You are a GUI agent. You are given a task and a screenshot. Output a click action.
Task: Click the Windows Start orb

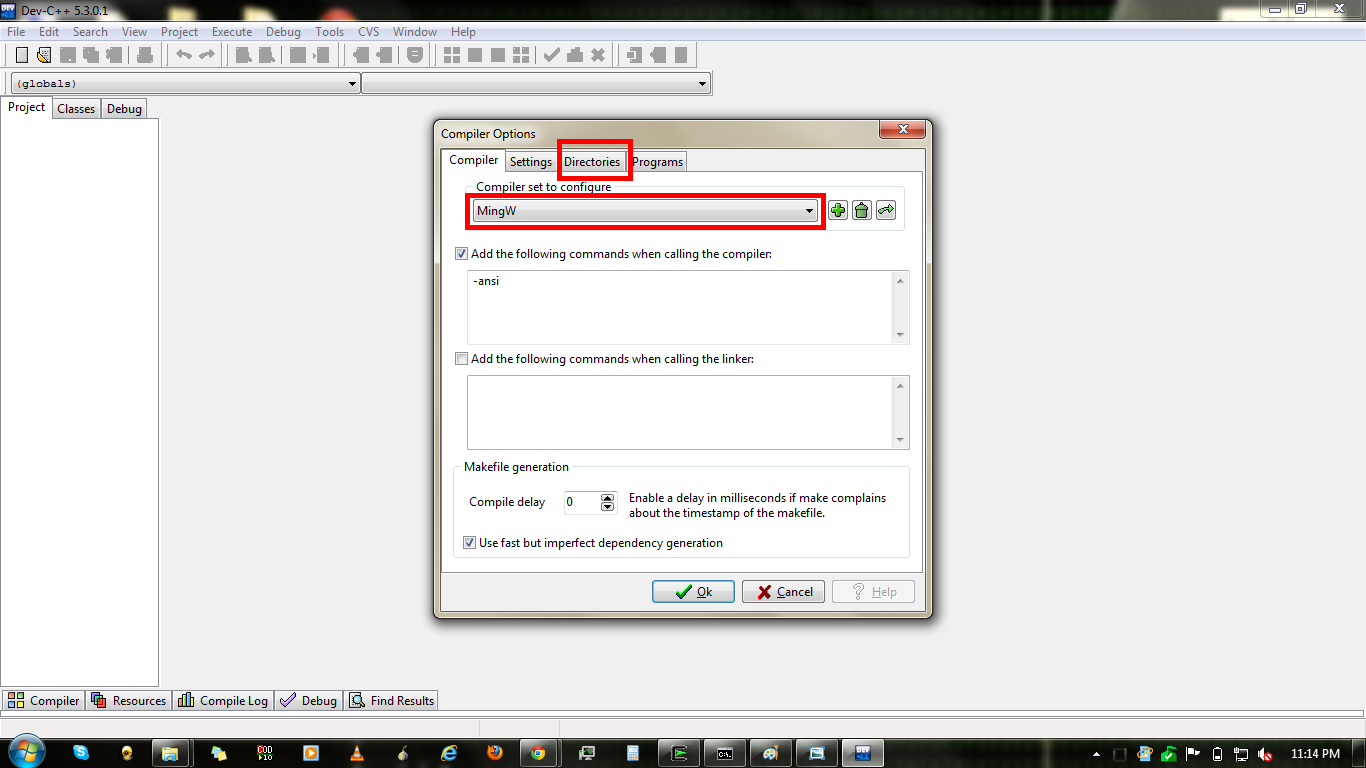point(25,752)
